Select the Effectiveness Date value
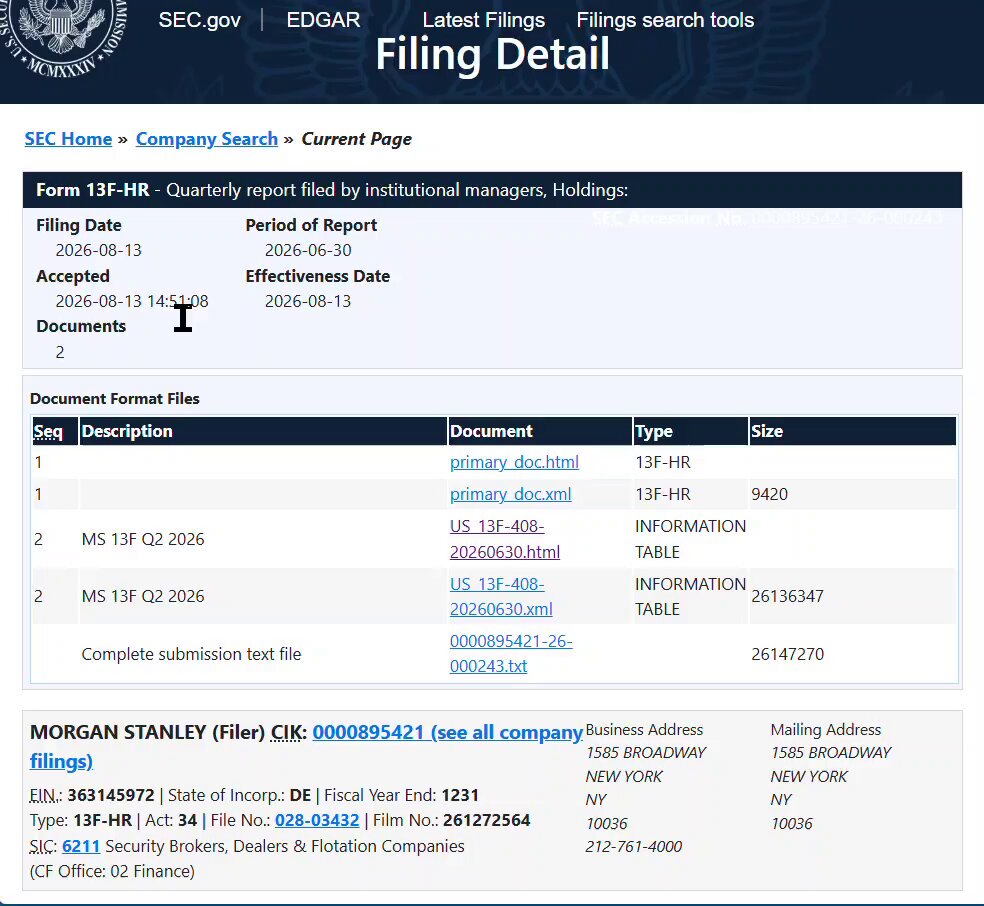984x906 pixels. click(308, 301)
